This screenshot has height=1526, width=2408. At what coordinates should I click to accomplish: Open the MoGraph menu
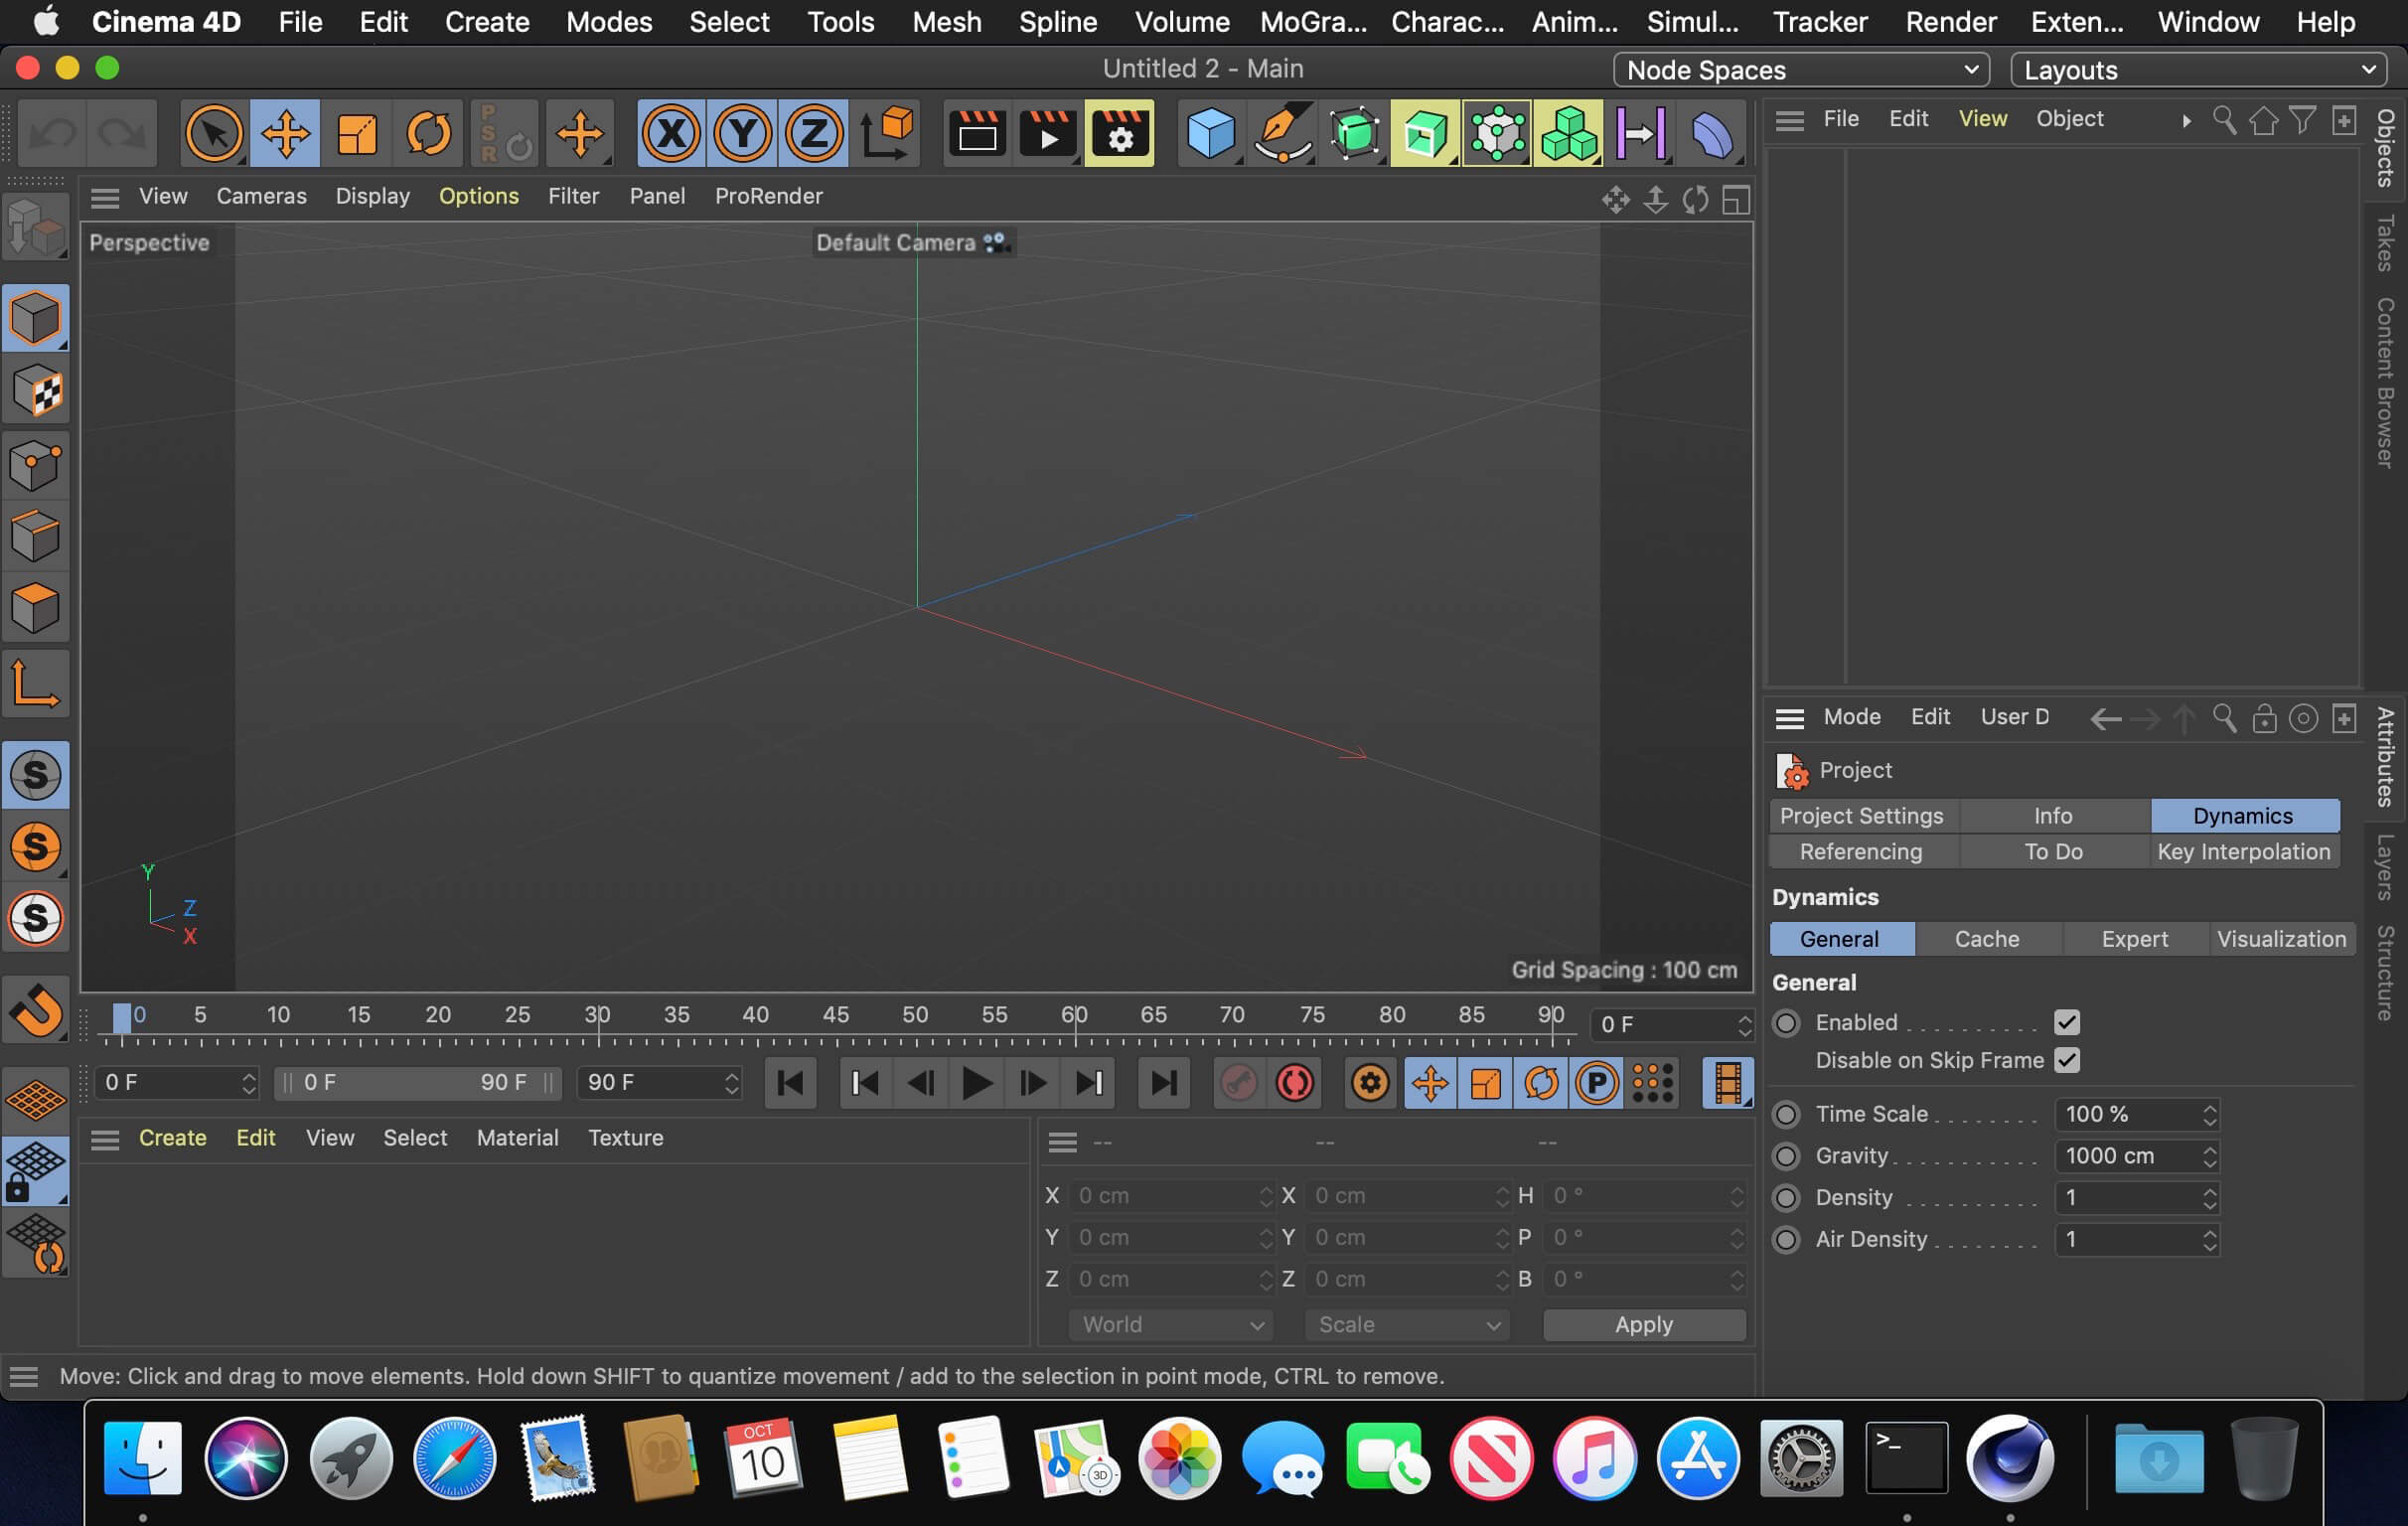(x=1312, y=22)
